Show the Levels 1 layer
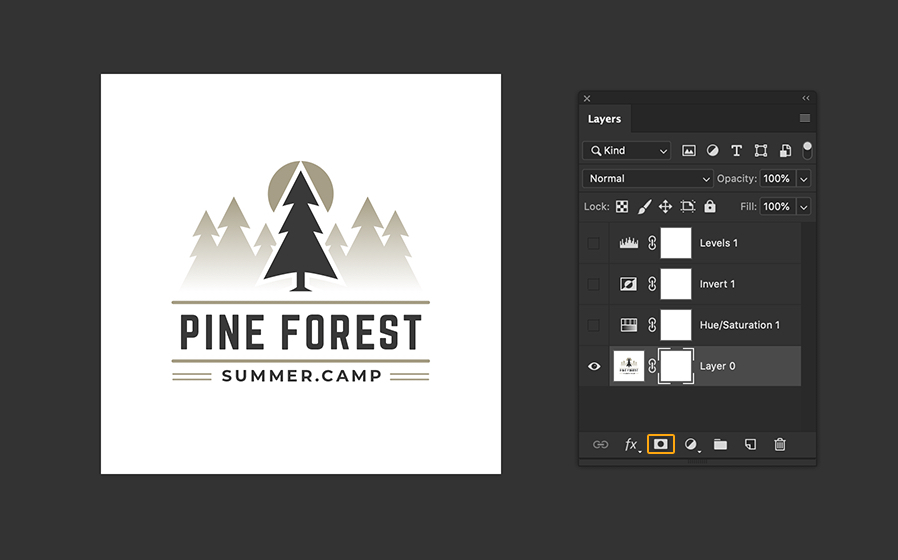 [594, 243]
